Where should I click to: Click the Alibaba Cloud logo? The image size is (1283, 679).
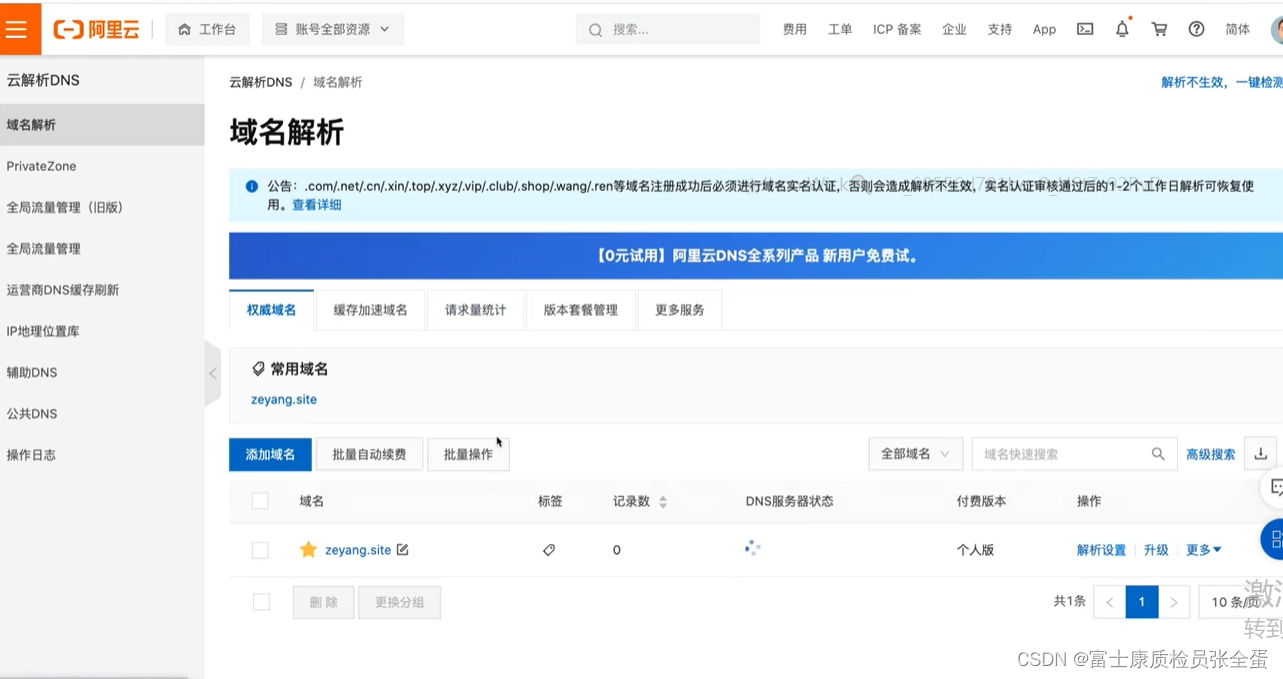pyautogui.click(x=96, y=30)
